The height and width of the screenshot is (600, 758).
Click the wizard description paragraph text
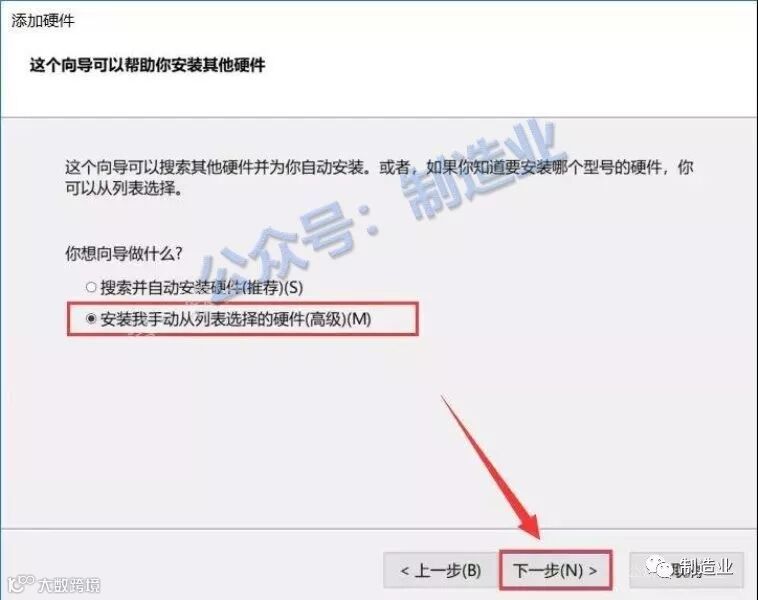coord(379,177)
